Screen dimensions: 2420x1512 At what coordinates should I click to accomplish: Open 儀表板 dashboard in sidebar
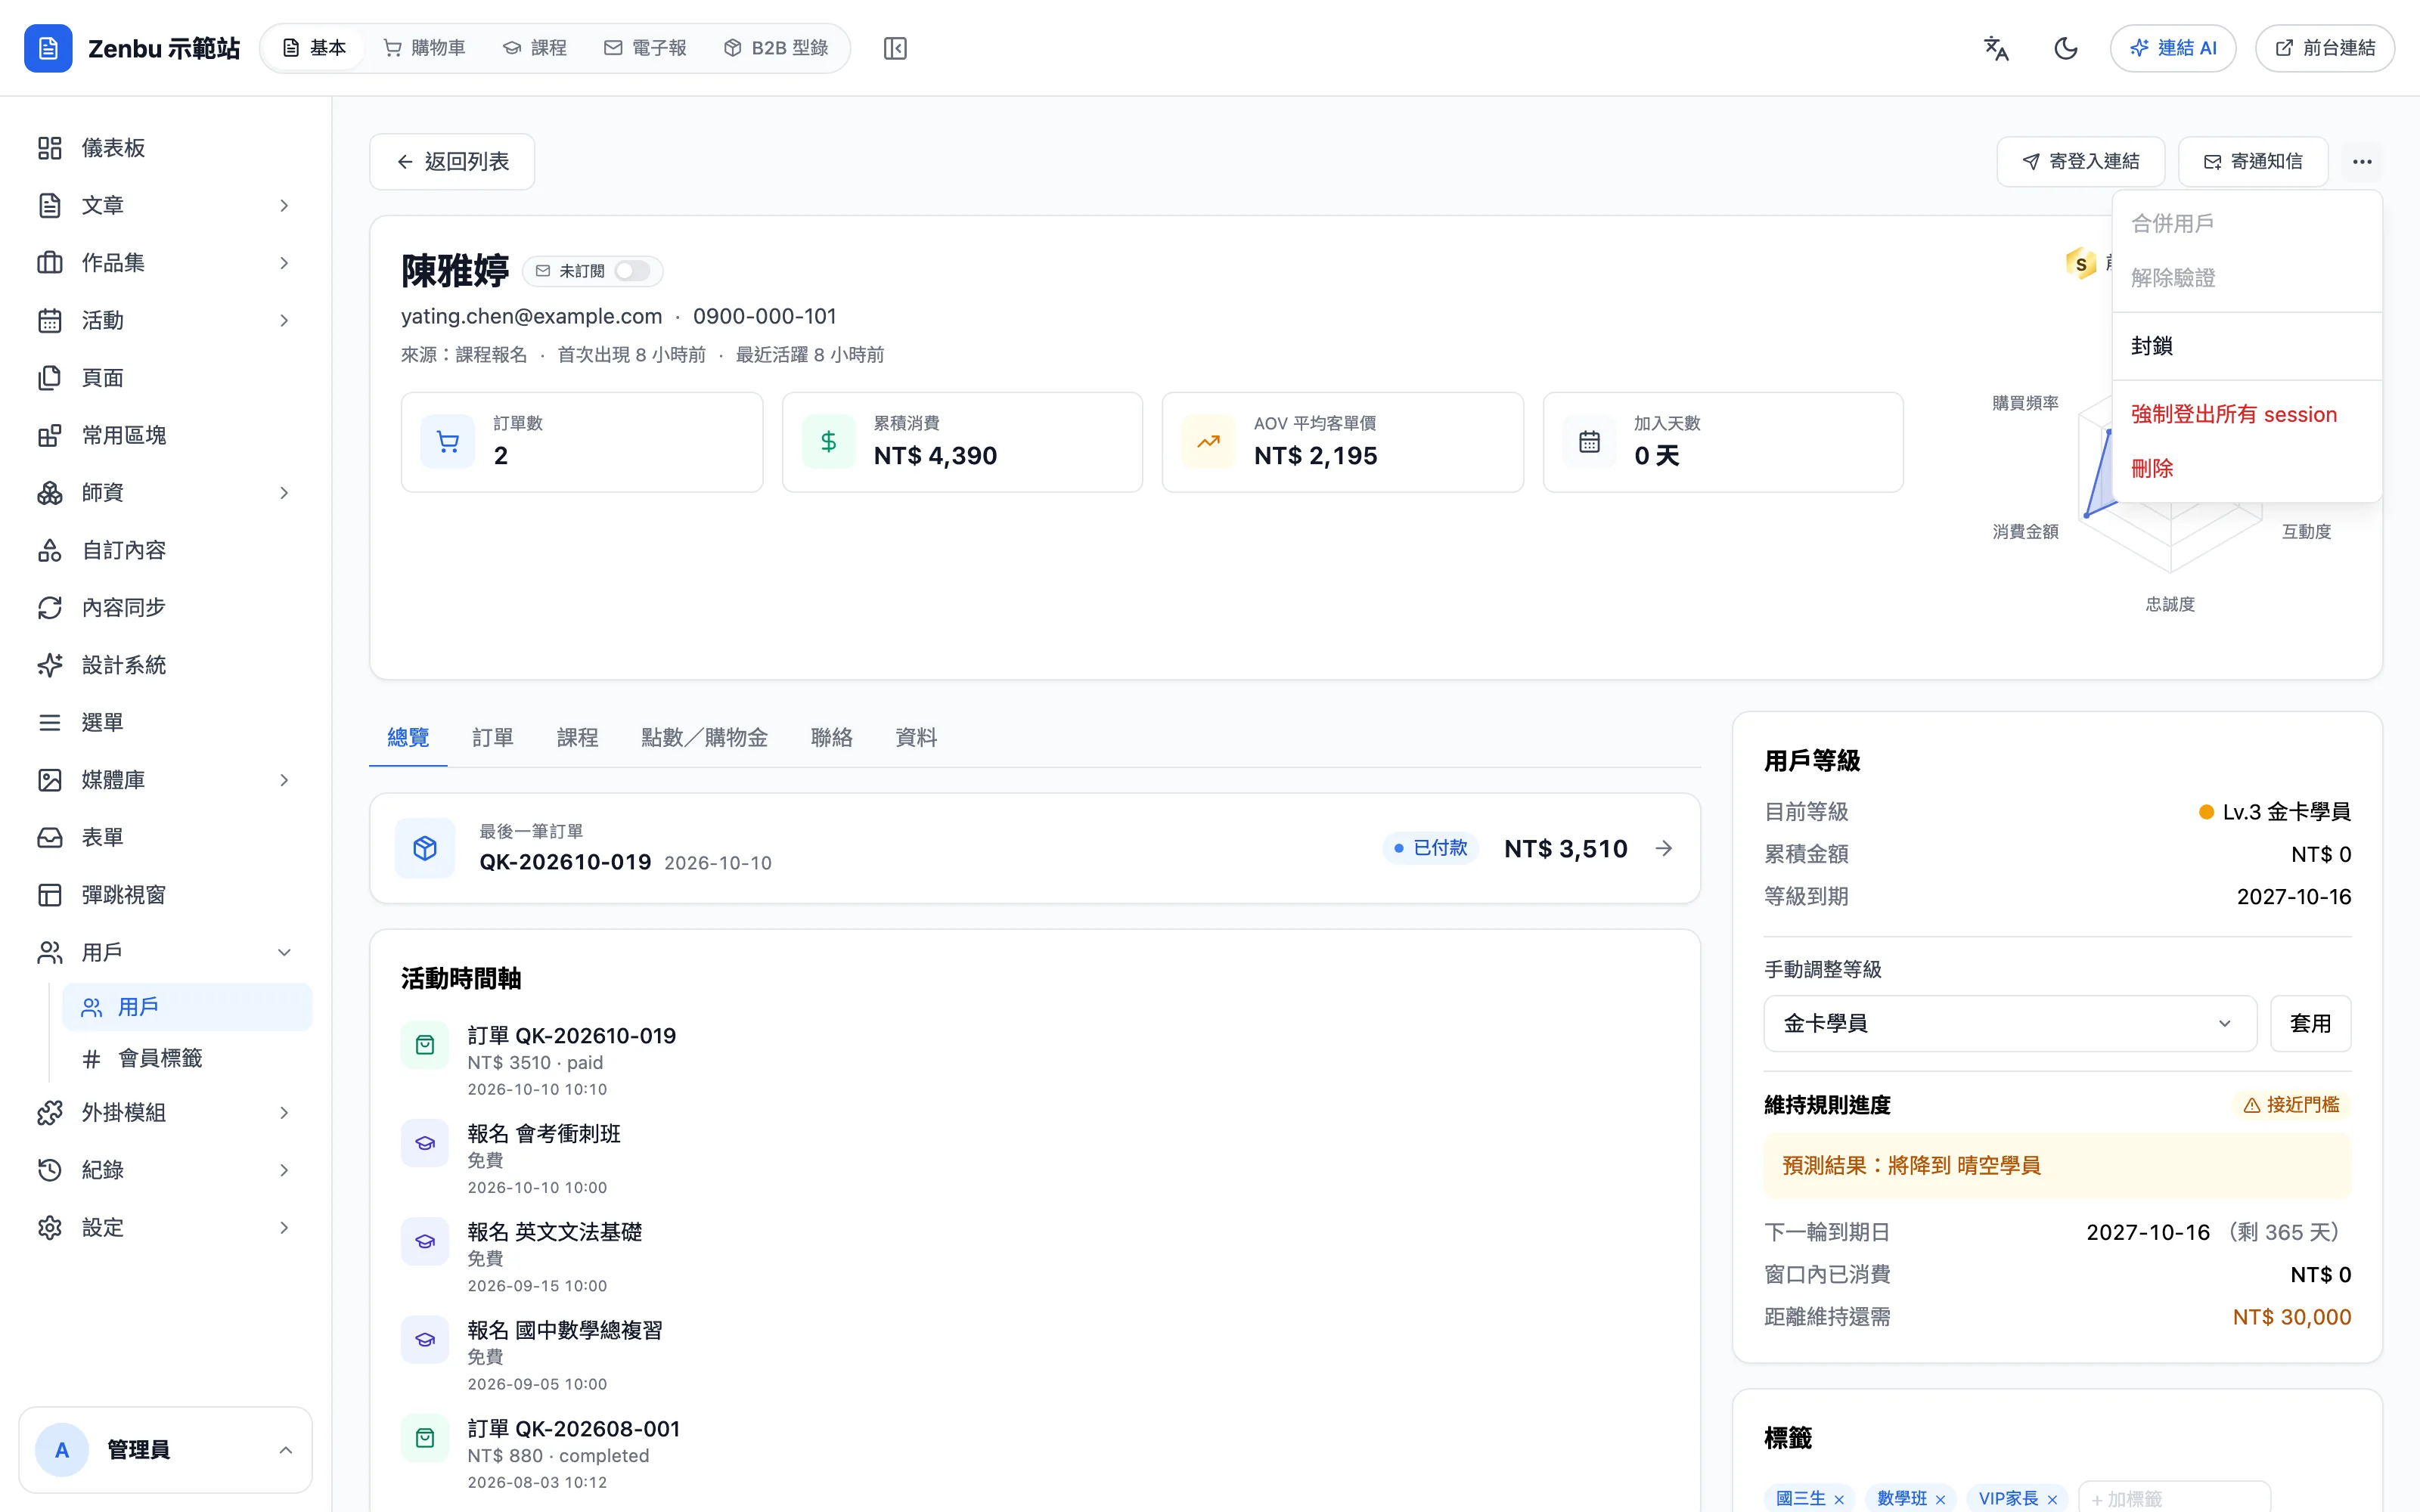coord(165,148)
